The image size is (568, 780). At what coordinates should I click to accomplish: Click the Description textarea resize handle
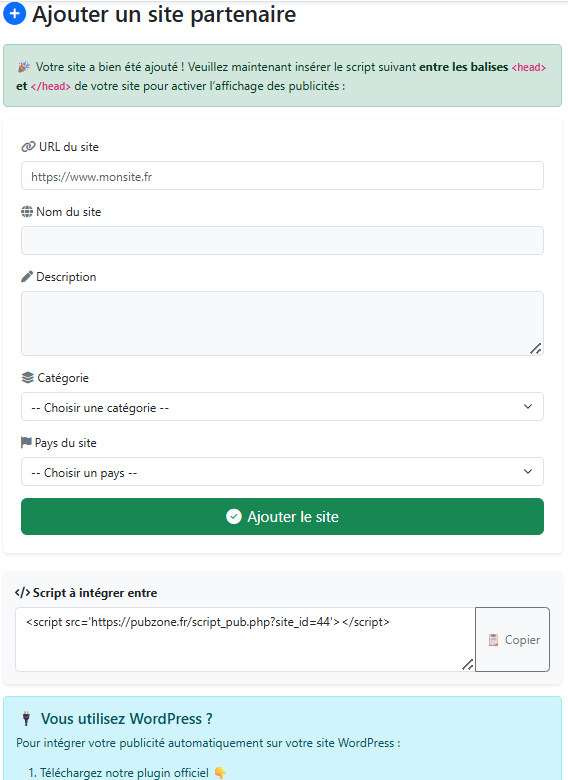pyautogui.click(x=536, y=349)
